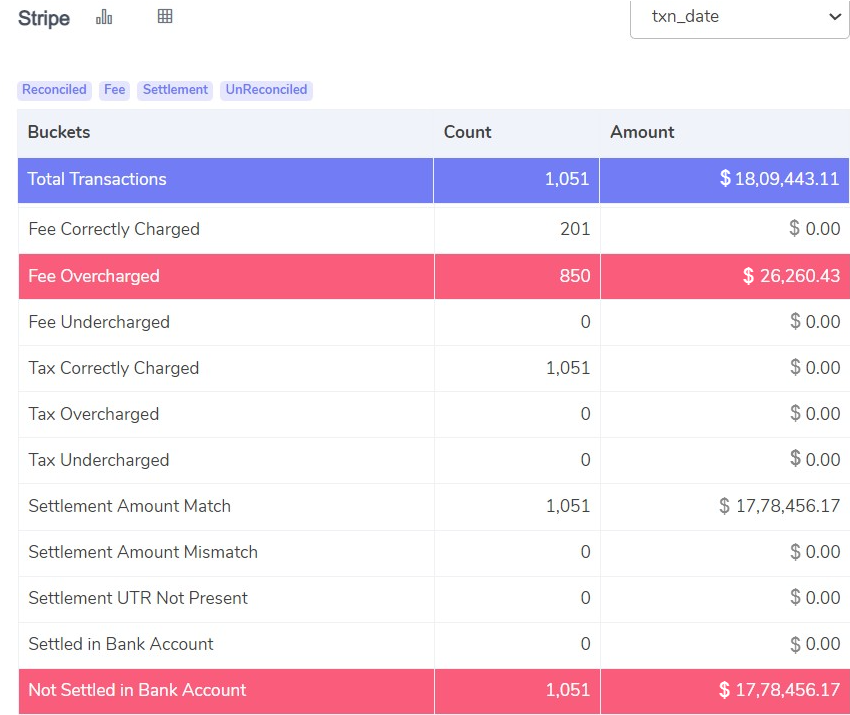Toggle the Settlement filter chip
The image size is (850, 715).
[x=175, y=90]
